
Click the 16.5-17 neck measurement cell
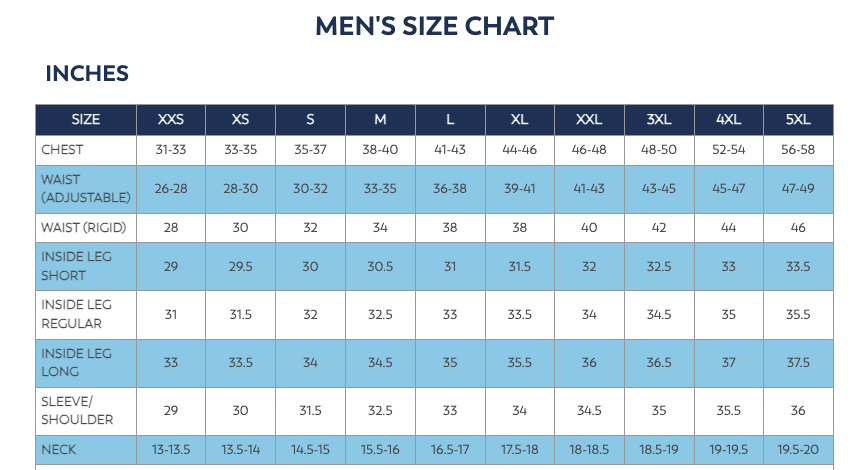(450, 450)
